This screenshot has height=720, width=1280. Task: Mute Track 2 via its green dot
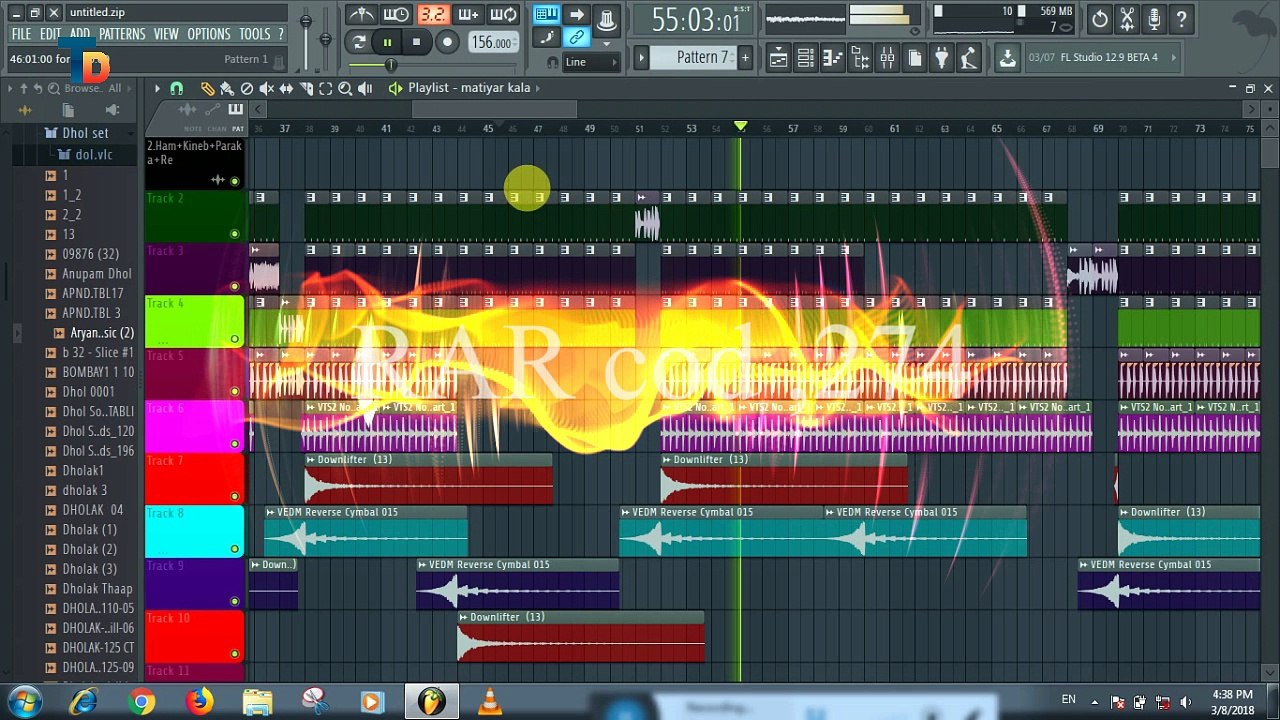tap(235, 234)
